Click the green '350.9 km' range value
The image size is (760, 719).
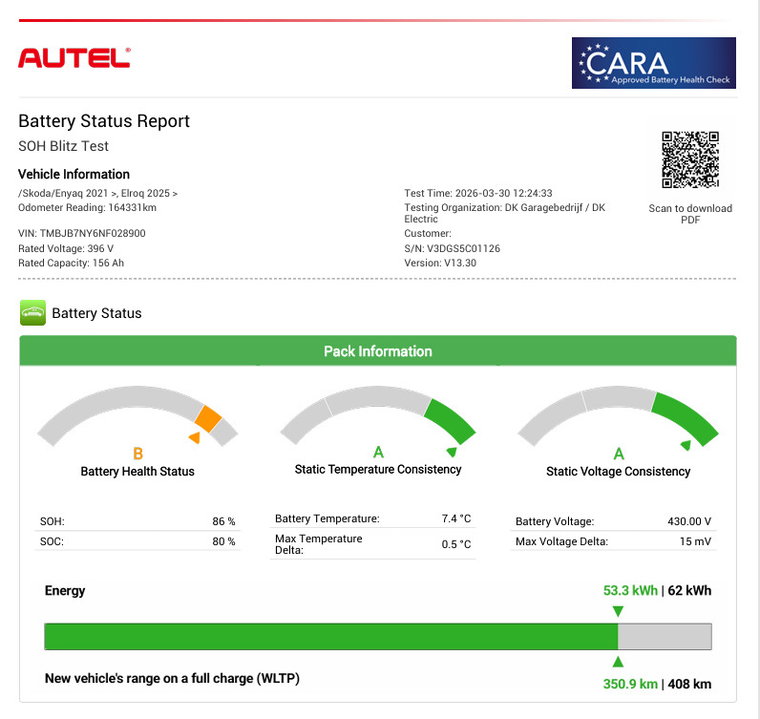coord(630,684)
